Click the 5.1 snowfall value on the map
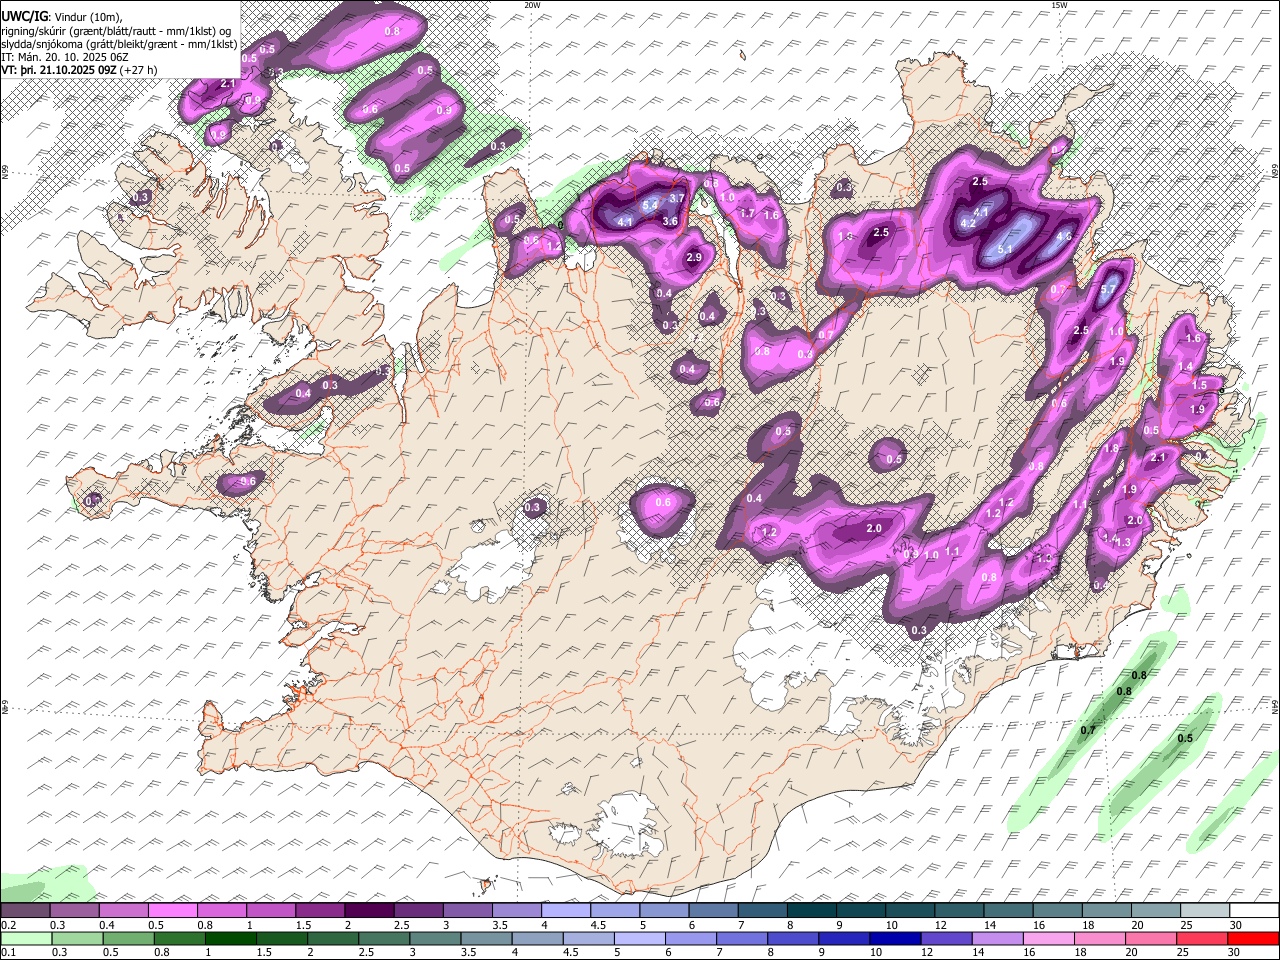Screen dimensions: 1280x960 1006,250
